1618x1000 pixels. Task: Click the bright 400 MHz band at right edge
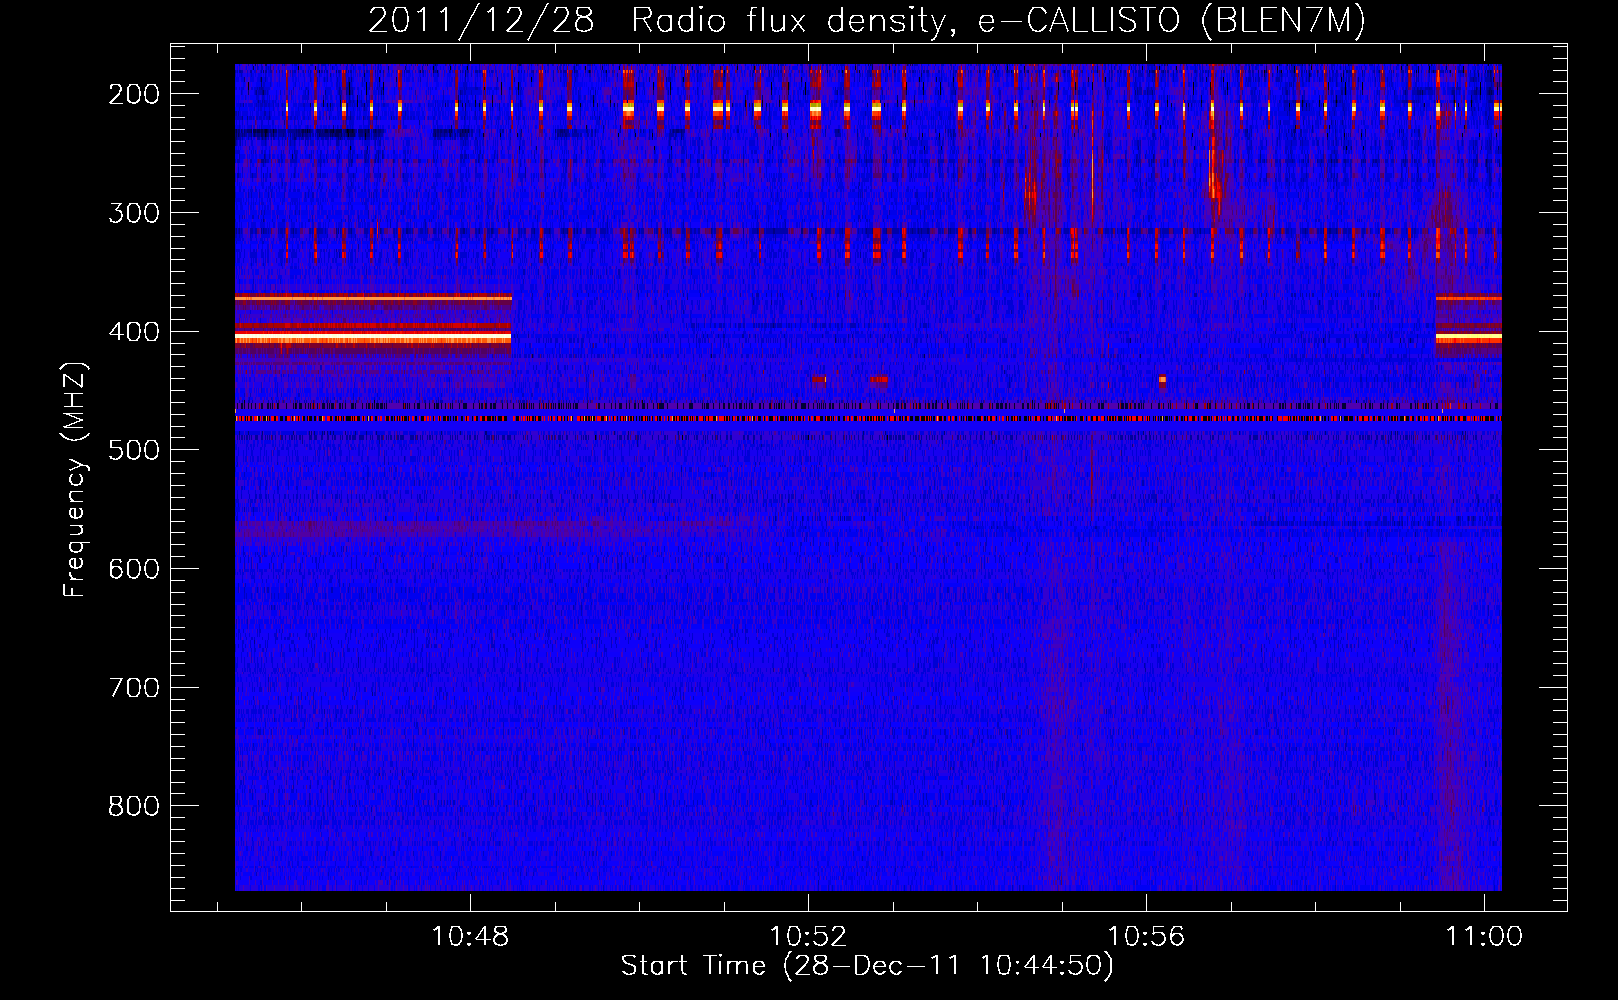(1468, 338)
